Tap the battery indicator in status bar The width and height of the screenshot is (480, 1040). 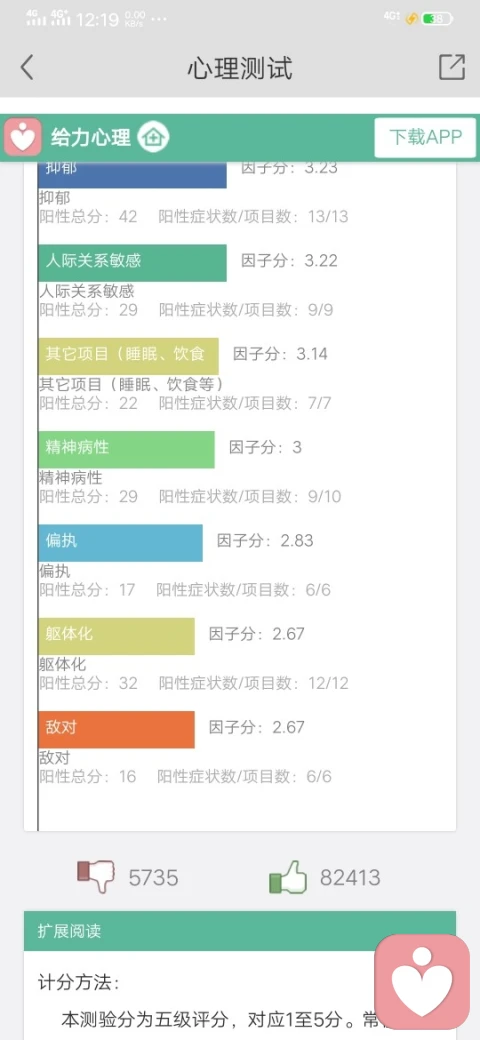pyautogui.click(x=437, y=19)
